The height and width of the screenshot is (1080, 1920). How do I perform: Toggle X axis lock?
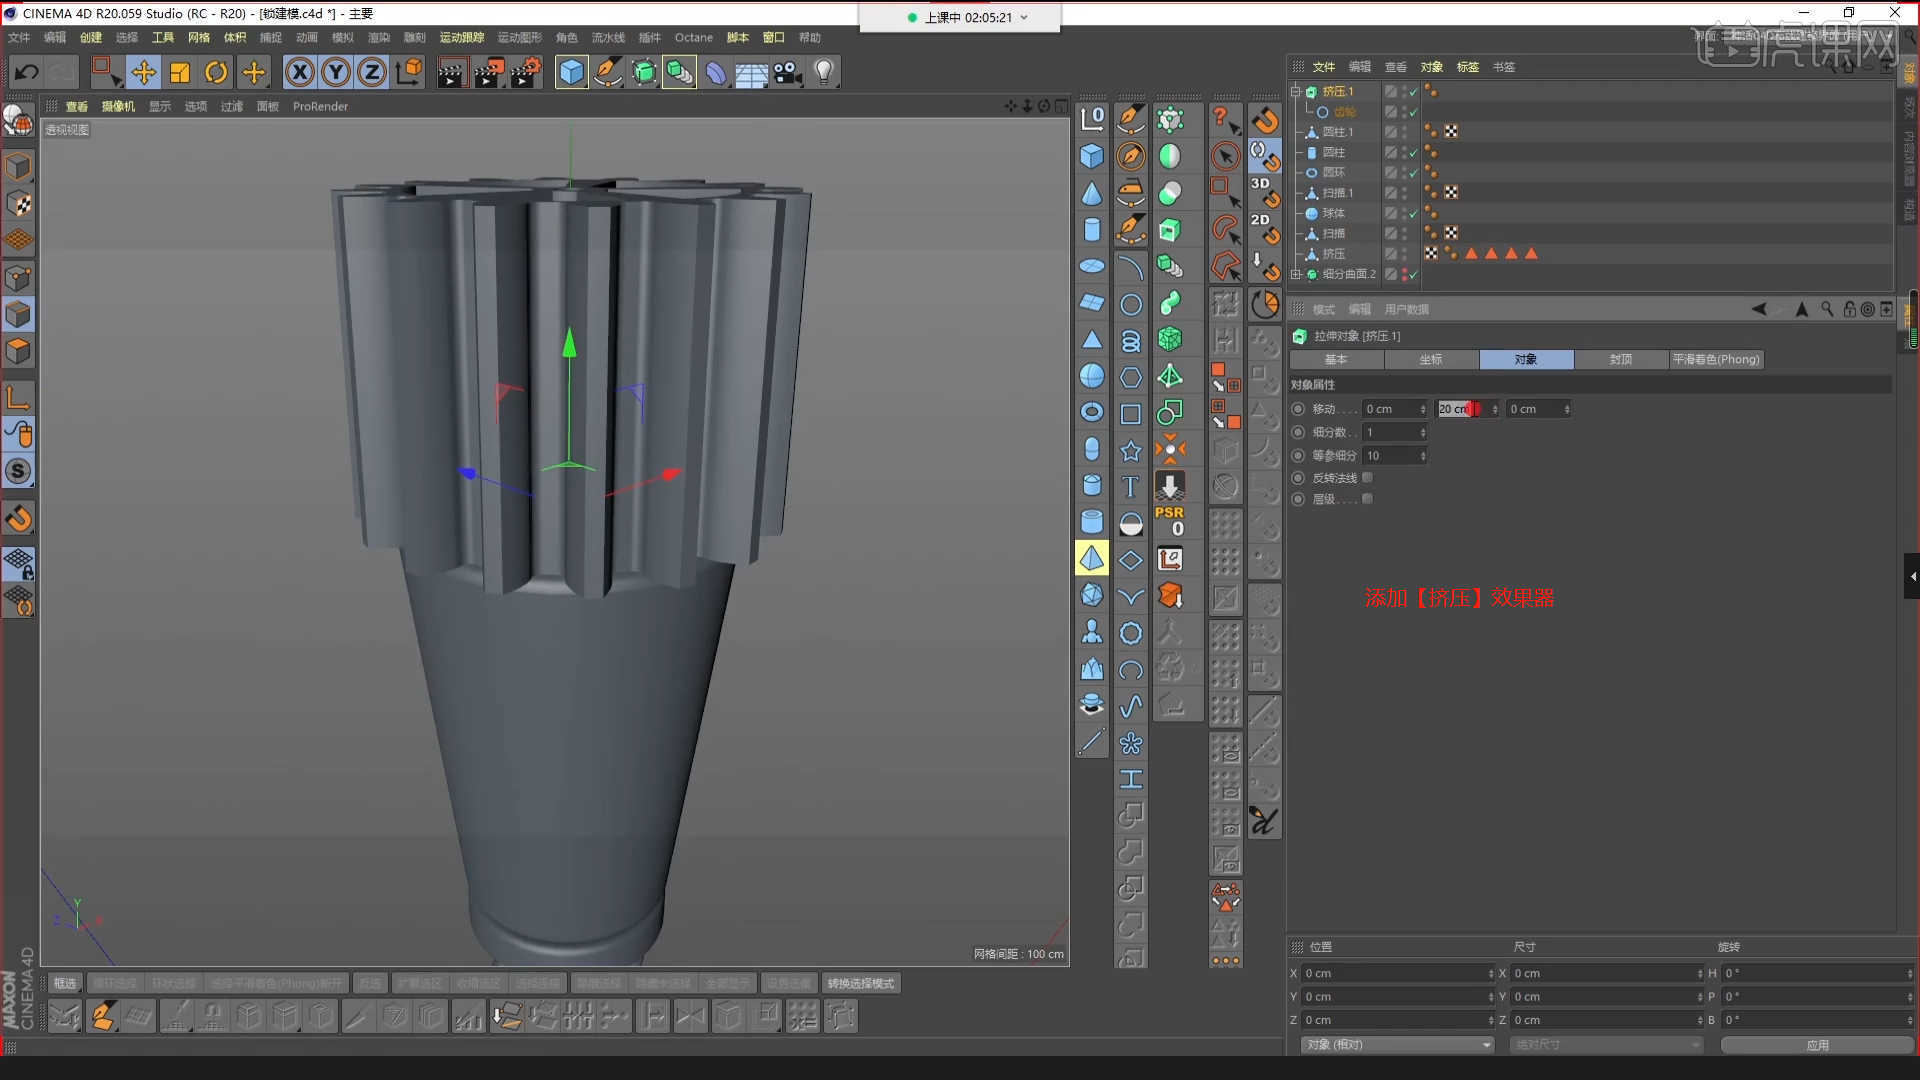299,72
